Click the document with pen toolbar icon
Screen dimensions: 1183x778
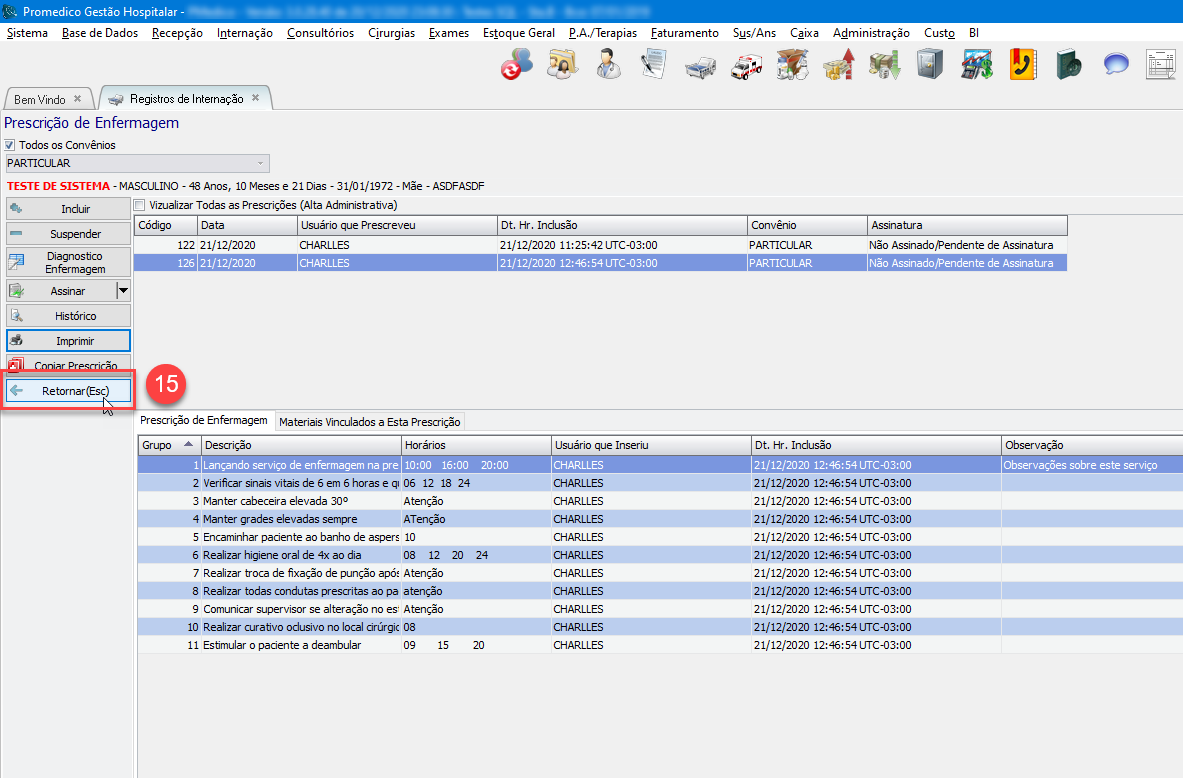[654, 66]
